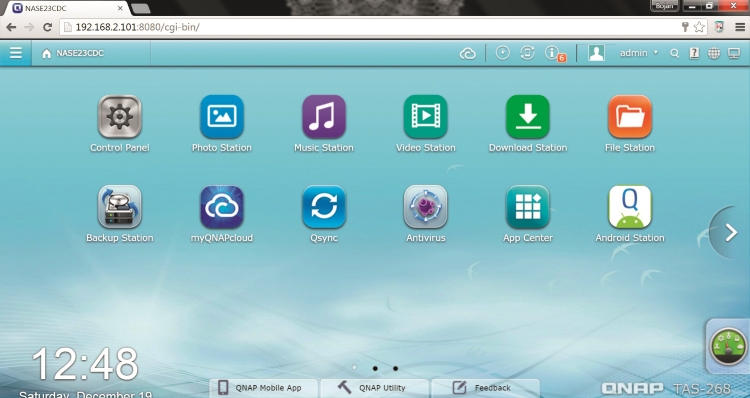Reload the browser page
The image size is (750, 398).
(47, 27)
